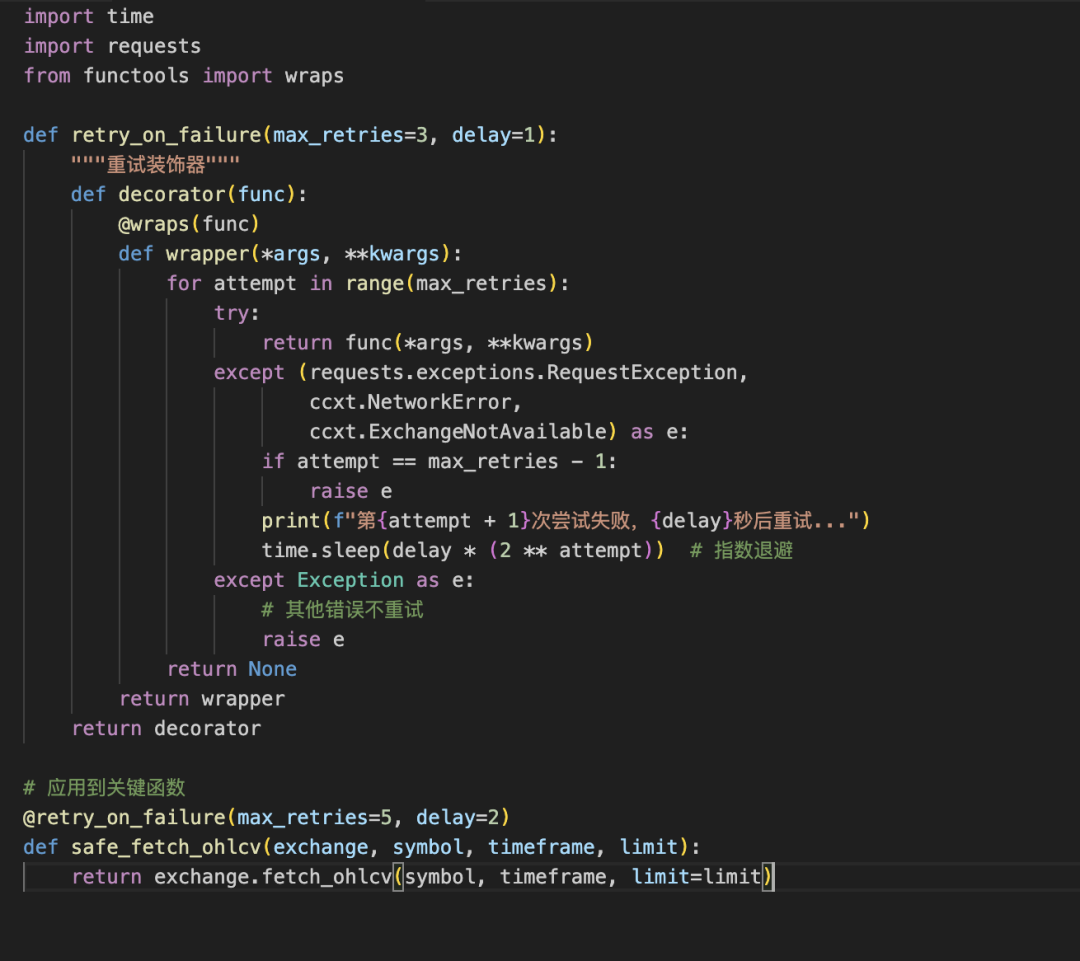The width and height of the screenshot is (1080, 961).
Task: Click 'print' in the f-string print line
Action: pos(291,521)
